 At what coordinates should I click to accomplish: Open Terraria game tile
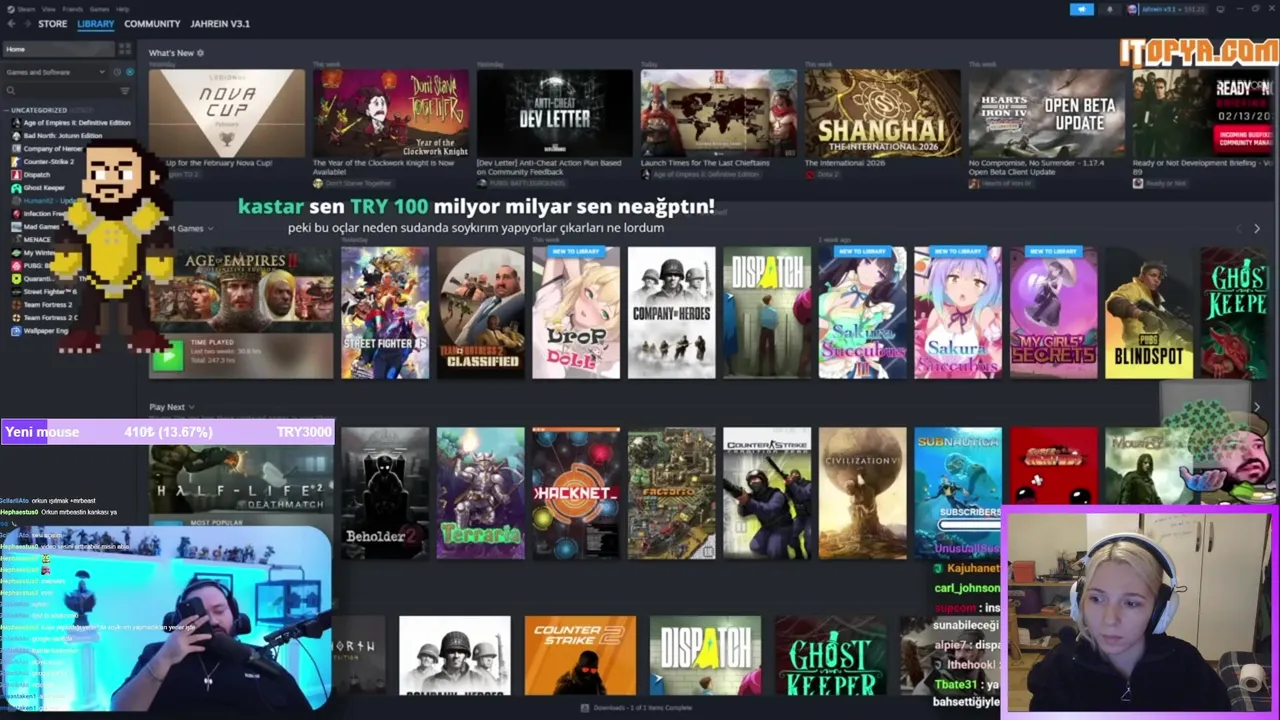(x=480, y=493)
